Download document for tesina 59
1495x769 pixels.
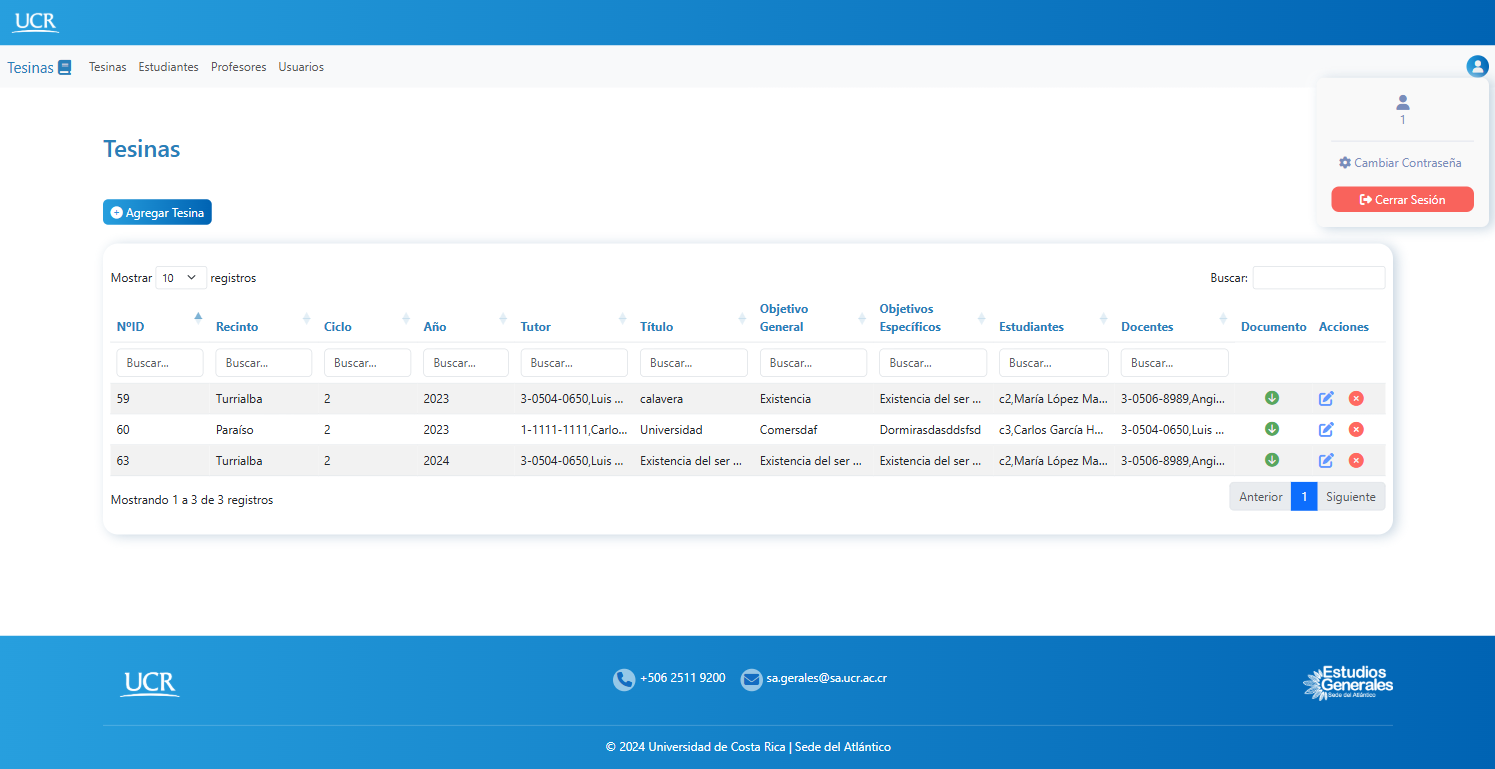click(x=1272, y=398)
